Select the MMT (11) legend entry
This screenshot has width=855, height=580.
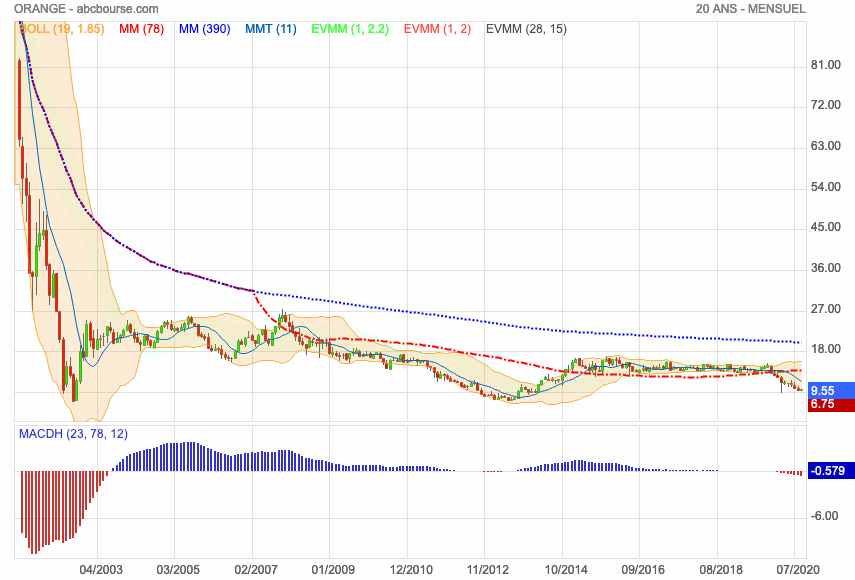pos(271,29)
